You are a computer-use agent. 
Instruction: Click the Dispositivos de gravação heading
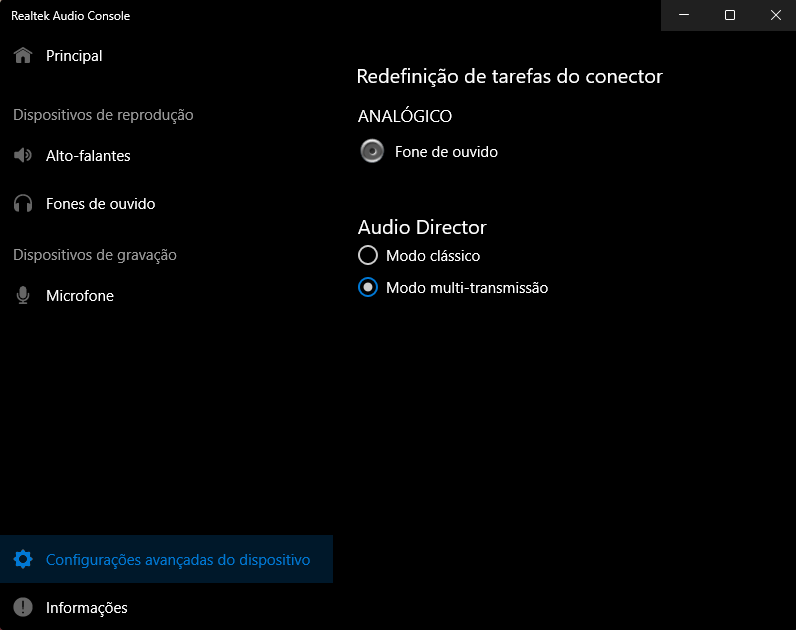(95, 255)
